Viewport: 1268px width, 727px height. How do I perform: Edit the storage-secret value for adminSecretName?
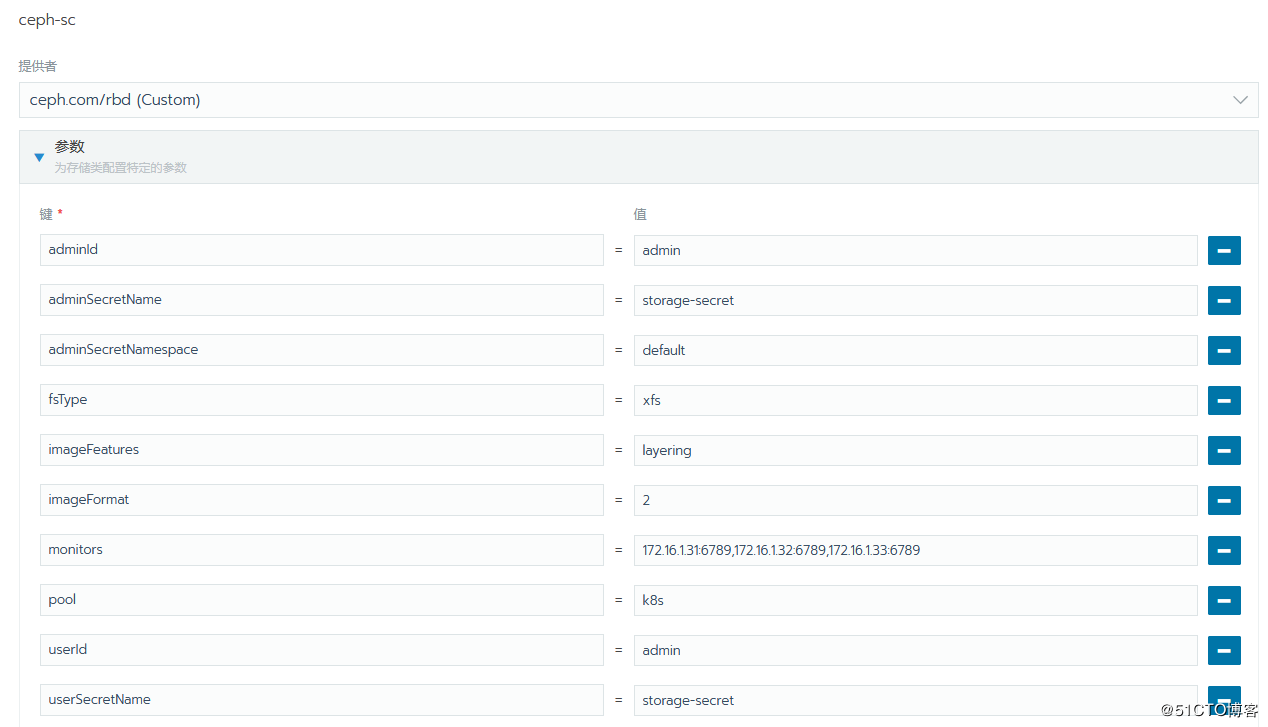coord(915,300)
